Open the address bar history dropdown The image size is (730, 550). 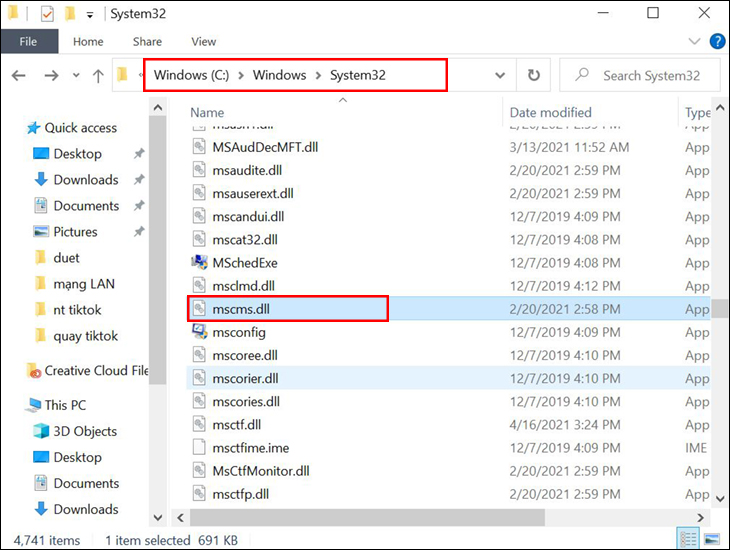500,75
